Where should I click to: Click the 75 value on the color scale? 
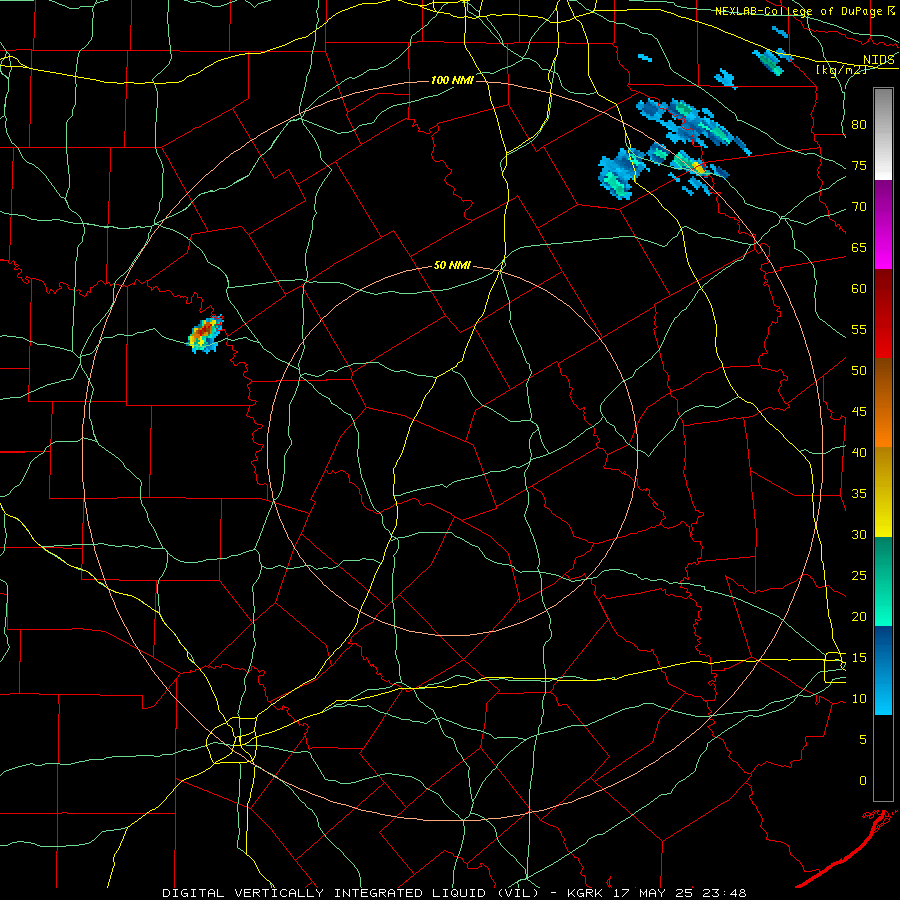coord(859,165)
